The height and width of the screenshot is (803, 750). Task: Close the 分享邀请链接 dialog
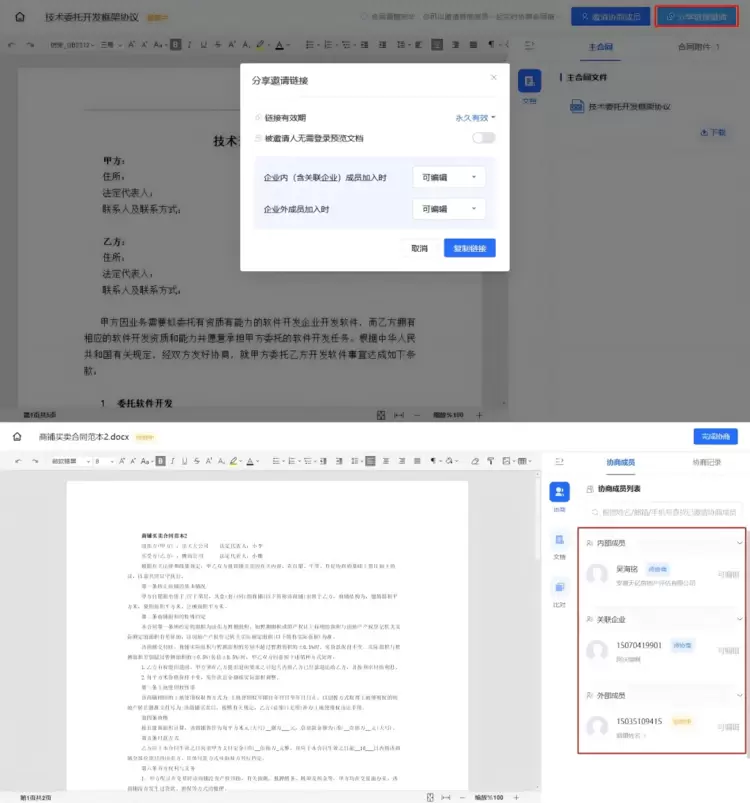pyautogui.click(x=493, y=77)
